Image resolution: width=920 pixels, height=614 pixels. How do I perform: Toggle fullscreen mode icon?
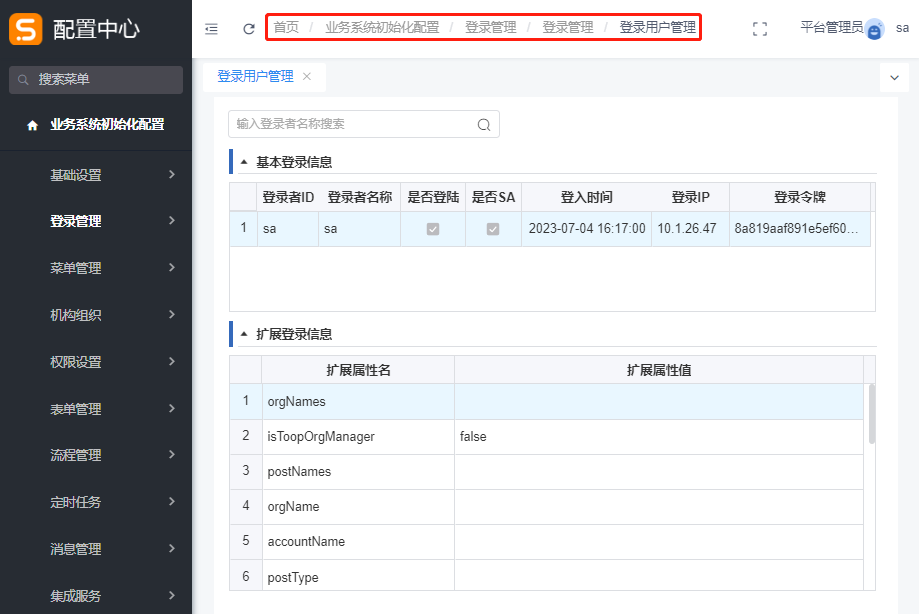(x=760, y=29)
